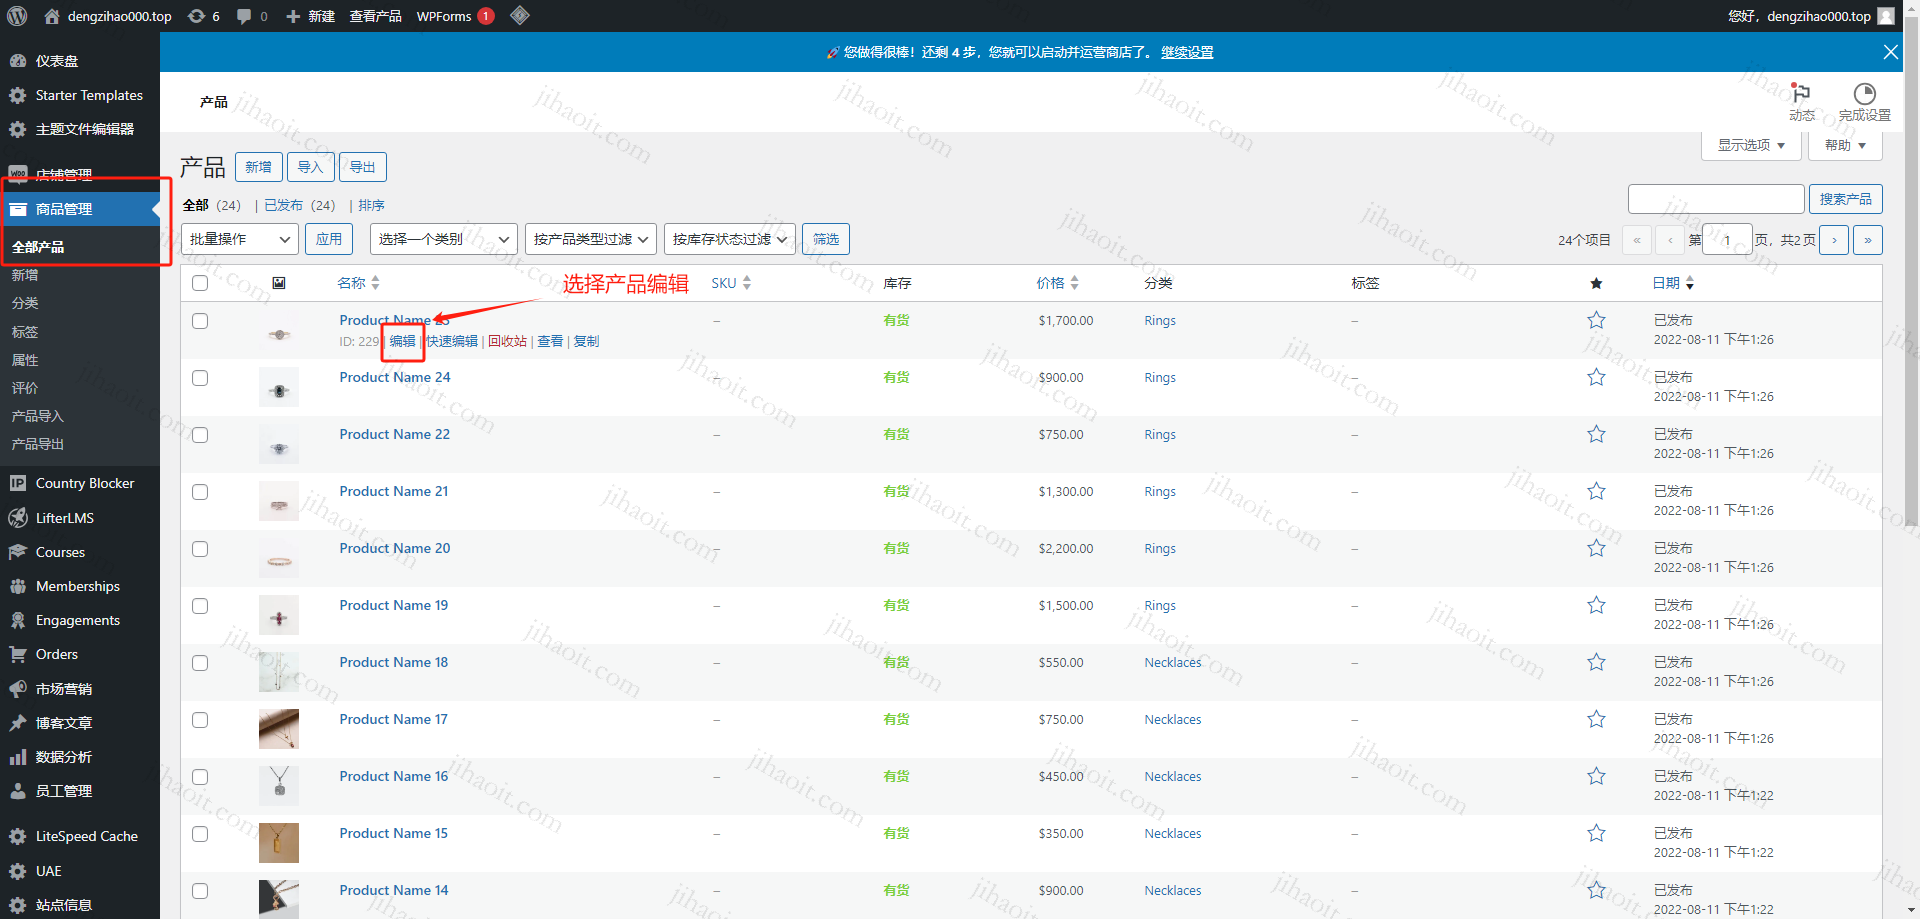Check the select-all products checkbox

200,283
